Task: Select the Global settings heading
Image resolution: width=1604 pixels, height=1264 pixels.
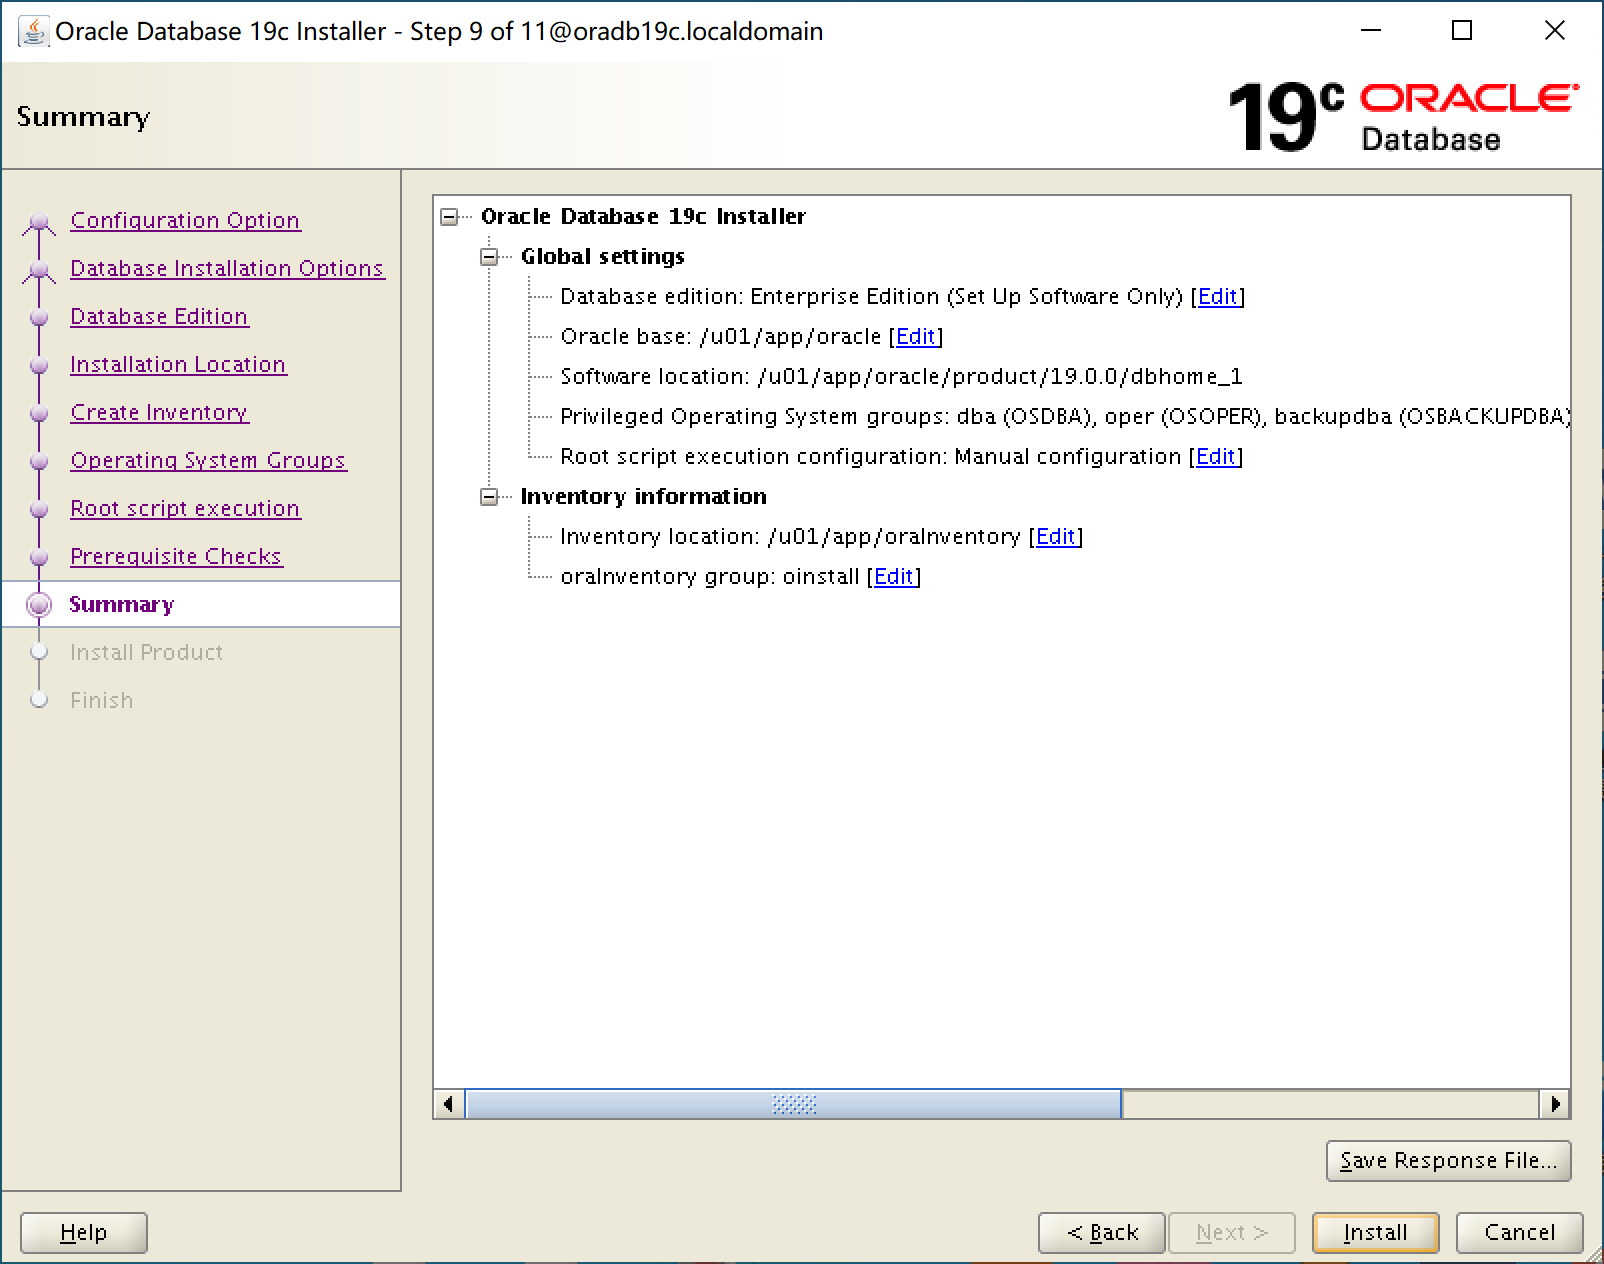Action: pos(603,257)
